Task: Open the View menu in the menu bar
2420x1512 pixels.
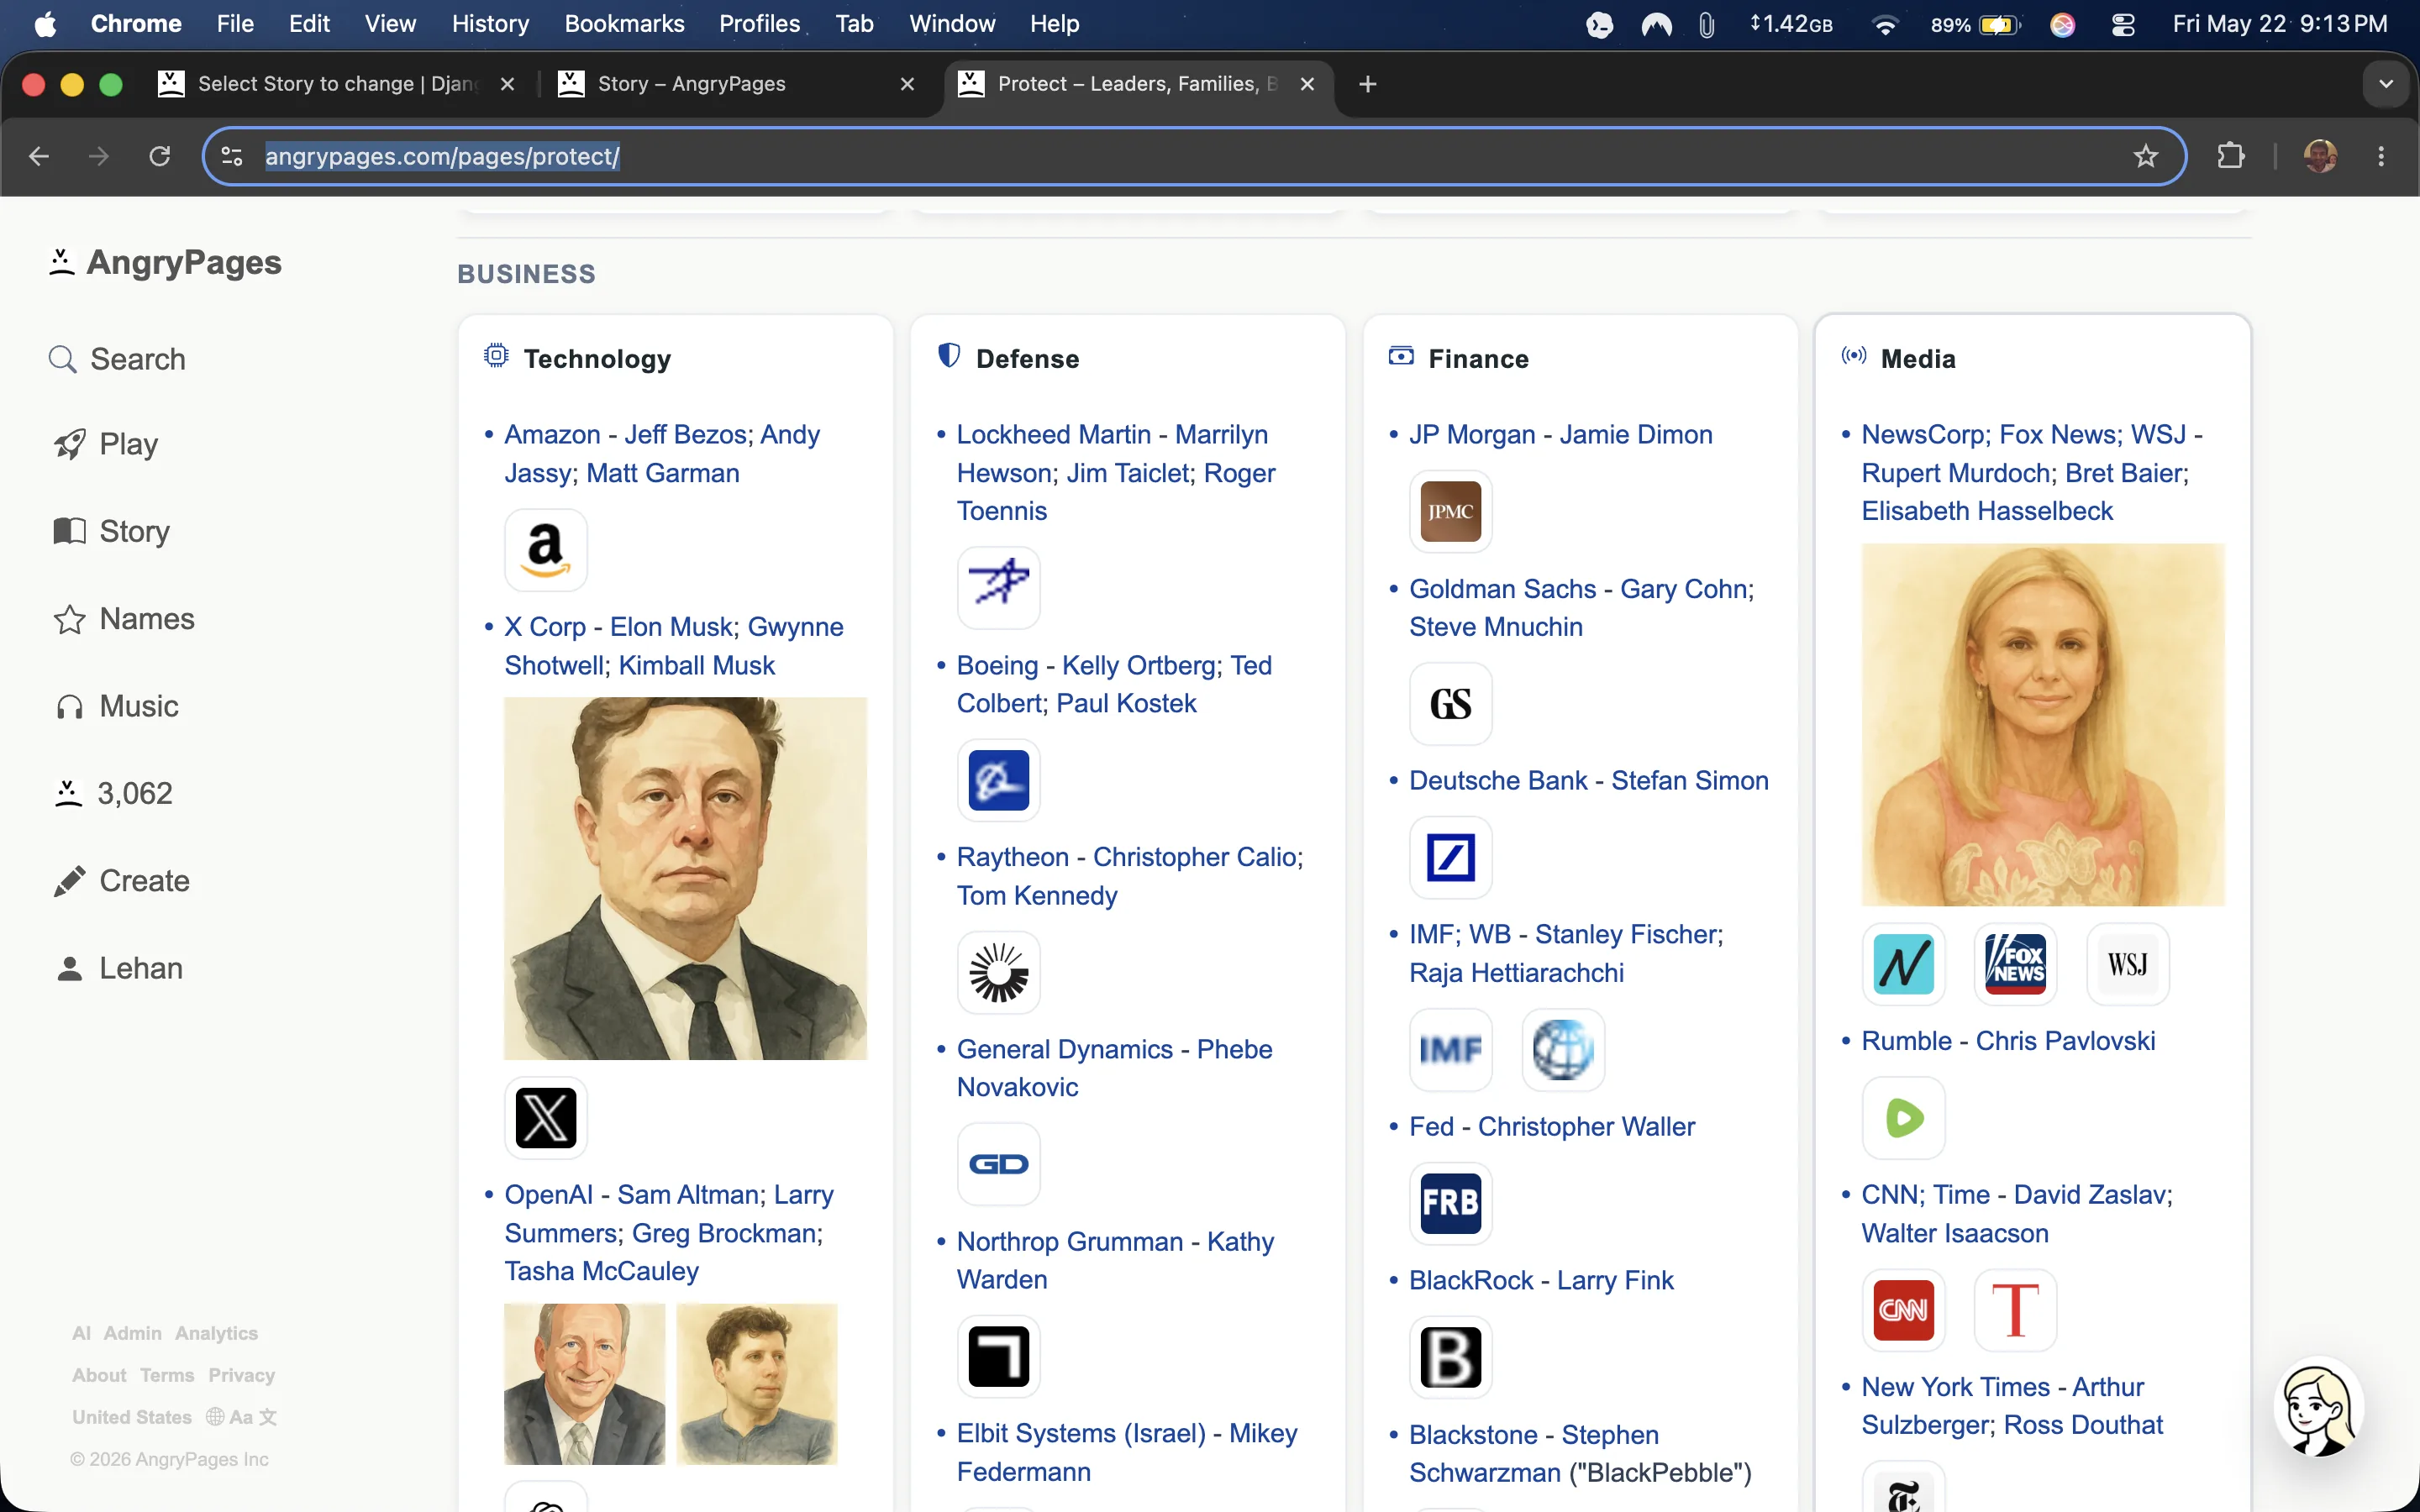Action: 390,24
